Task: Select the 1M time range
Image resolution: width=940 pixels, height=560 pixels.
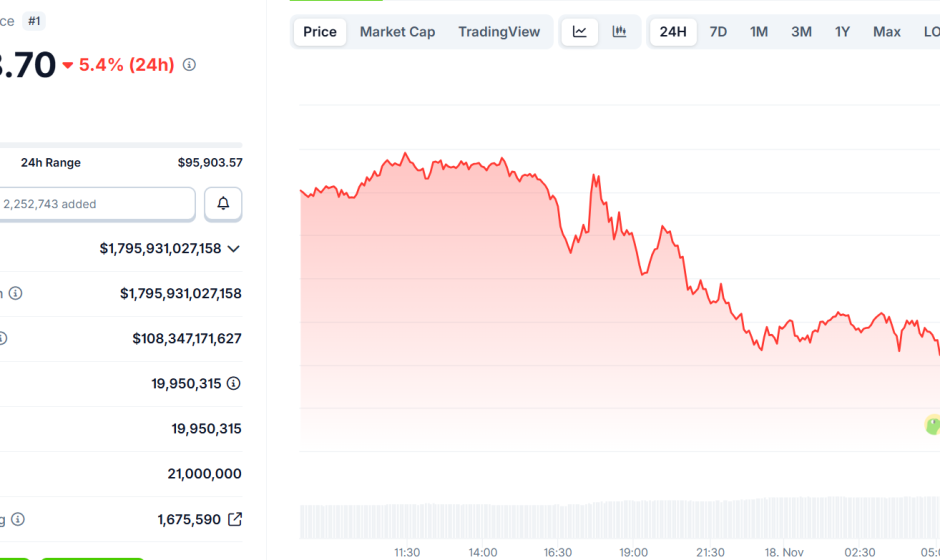Action: pyautogui.click(x=759, y=32)
